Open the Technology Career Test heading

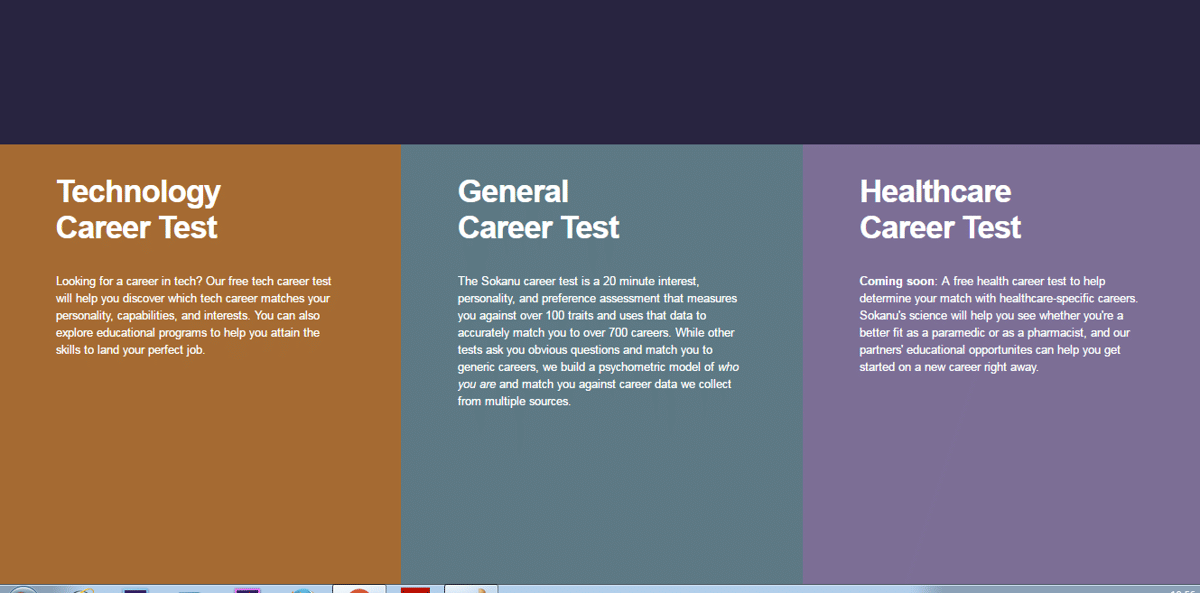click(x=138, y=209)
